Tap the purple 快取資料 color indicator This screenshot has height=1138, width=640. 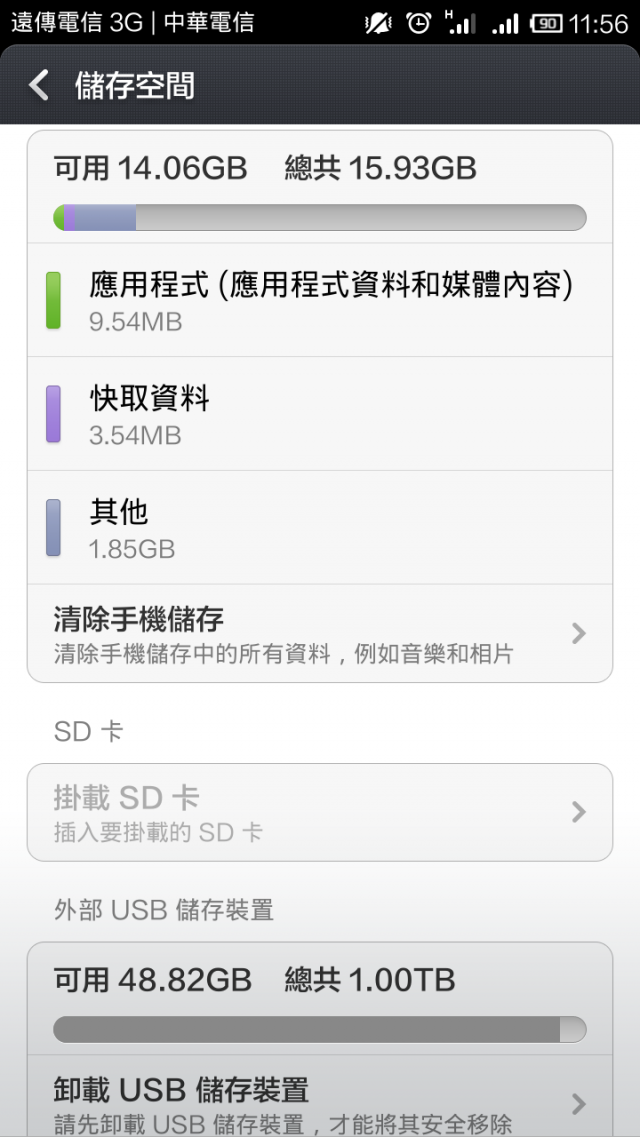coord(53,414)
